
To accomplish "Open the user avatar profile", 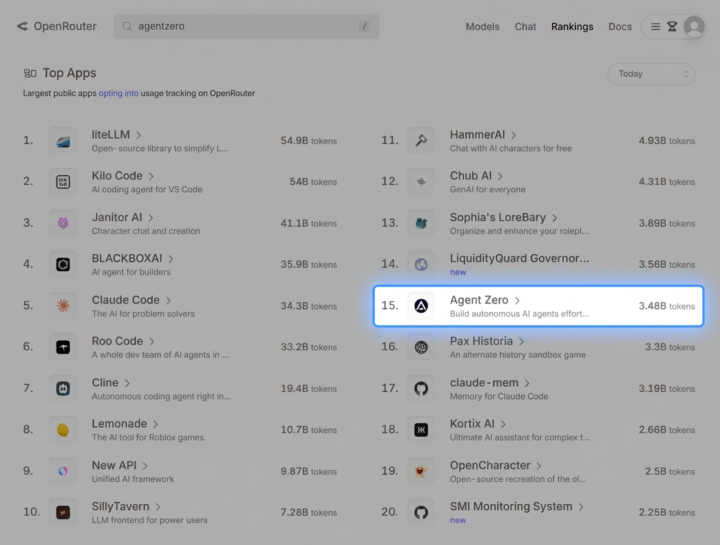I will [694, 27].
